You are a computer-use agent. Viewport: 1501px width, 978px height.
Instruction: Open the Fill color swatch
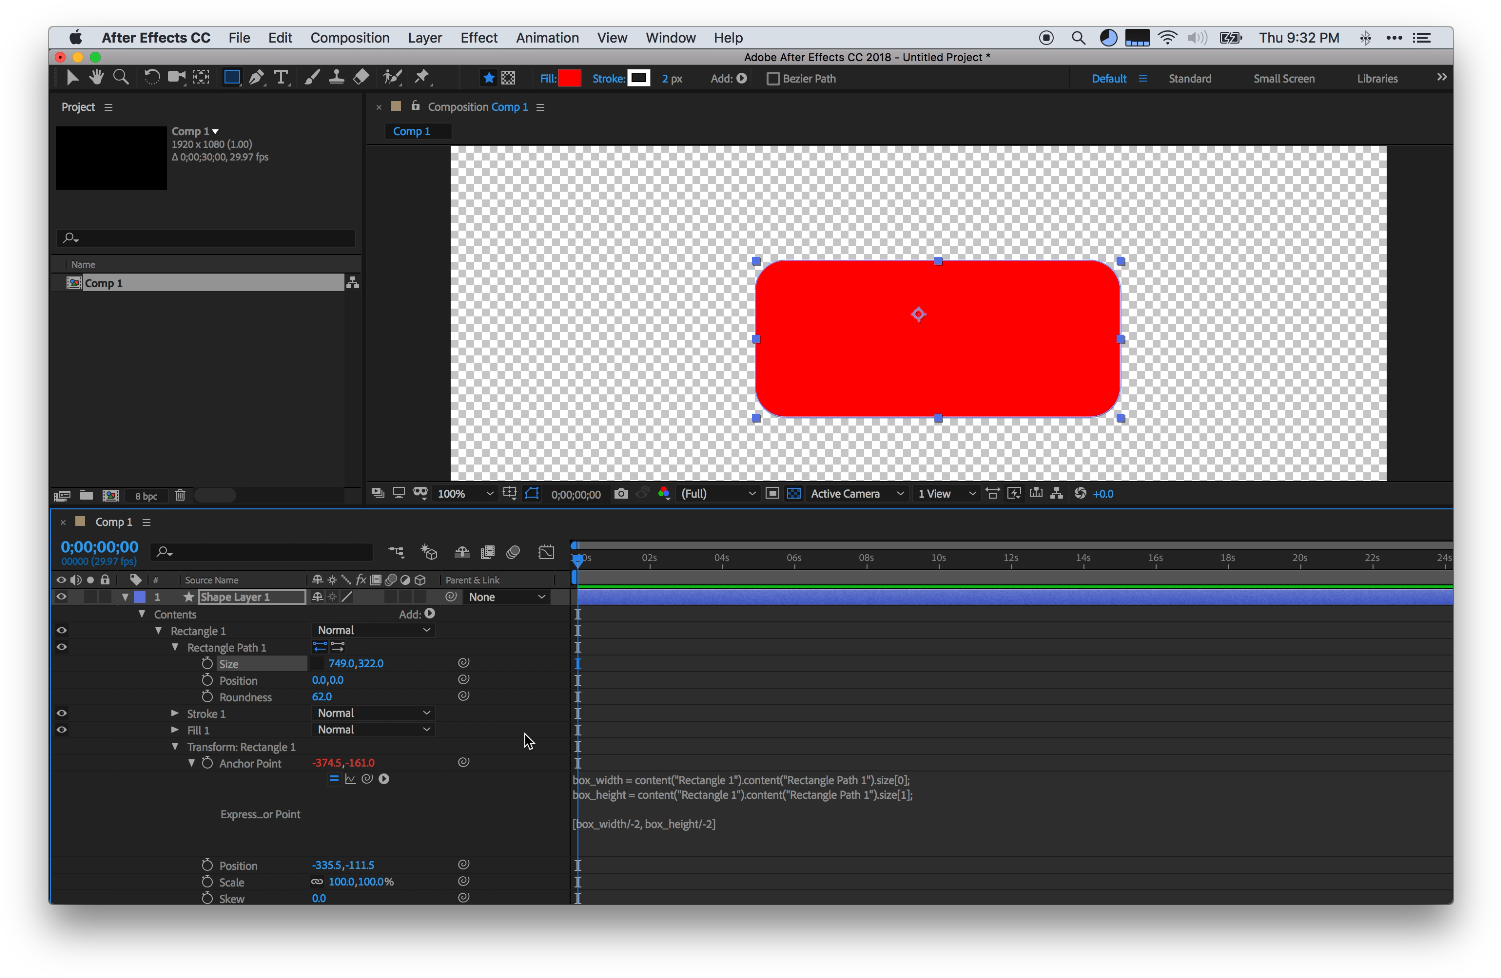tap(570, 77)
